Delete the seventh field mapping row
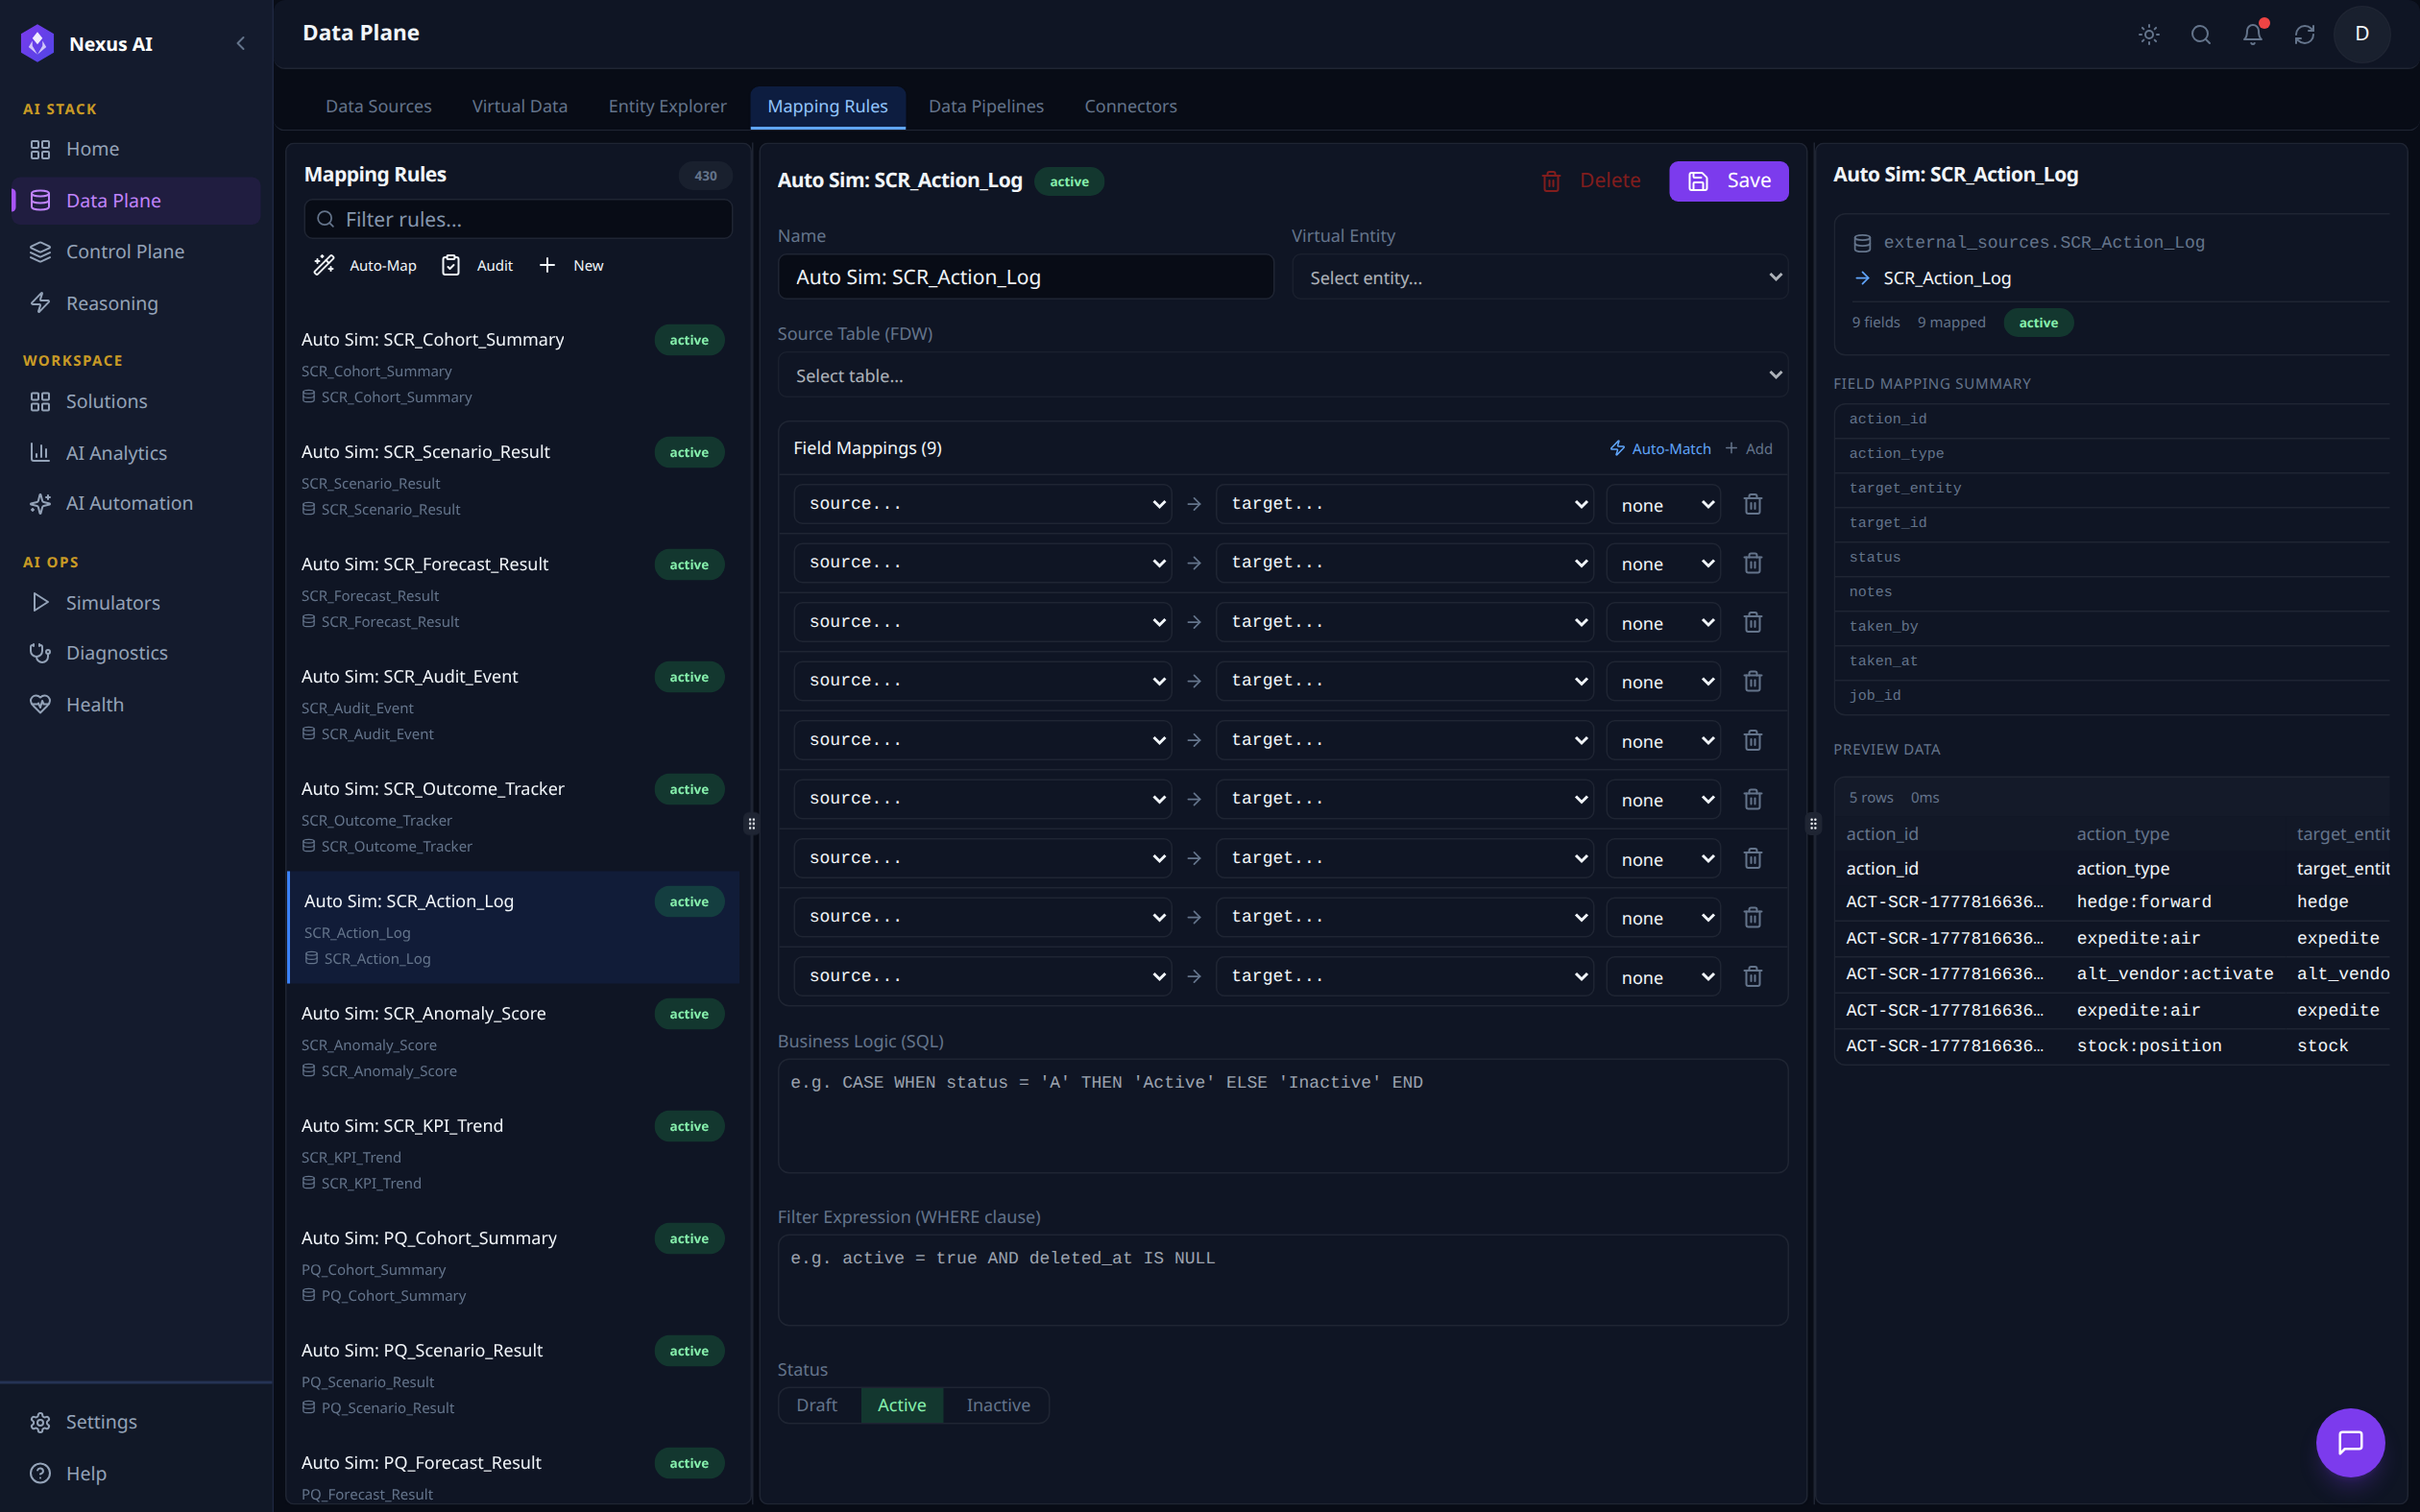 tap(1753, 858)
